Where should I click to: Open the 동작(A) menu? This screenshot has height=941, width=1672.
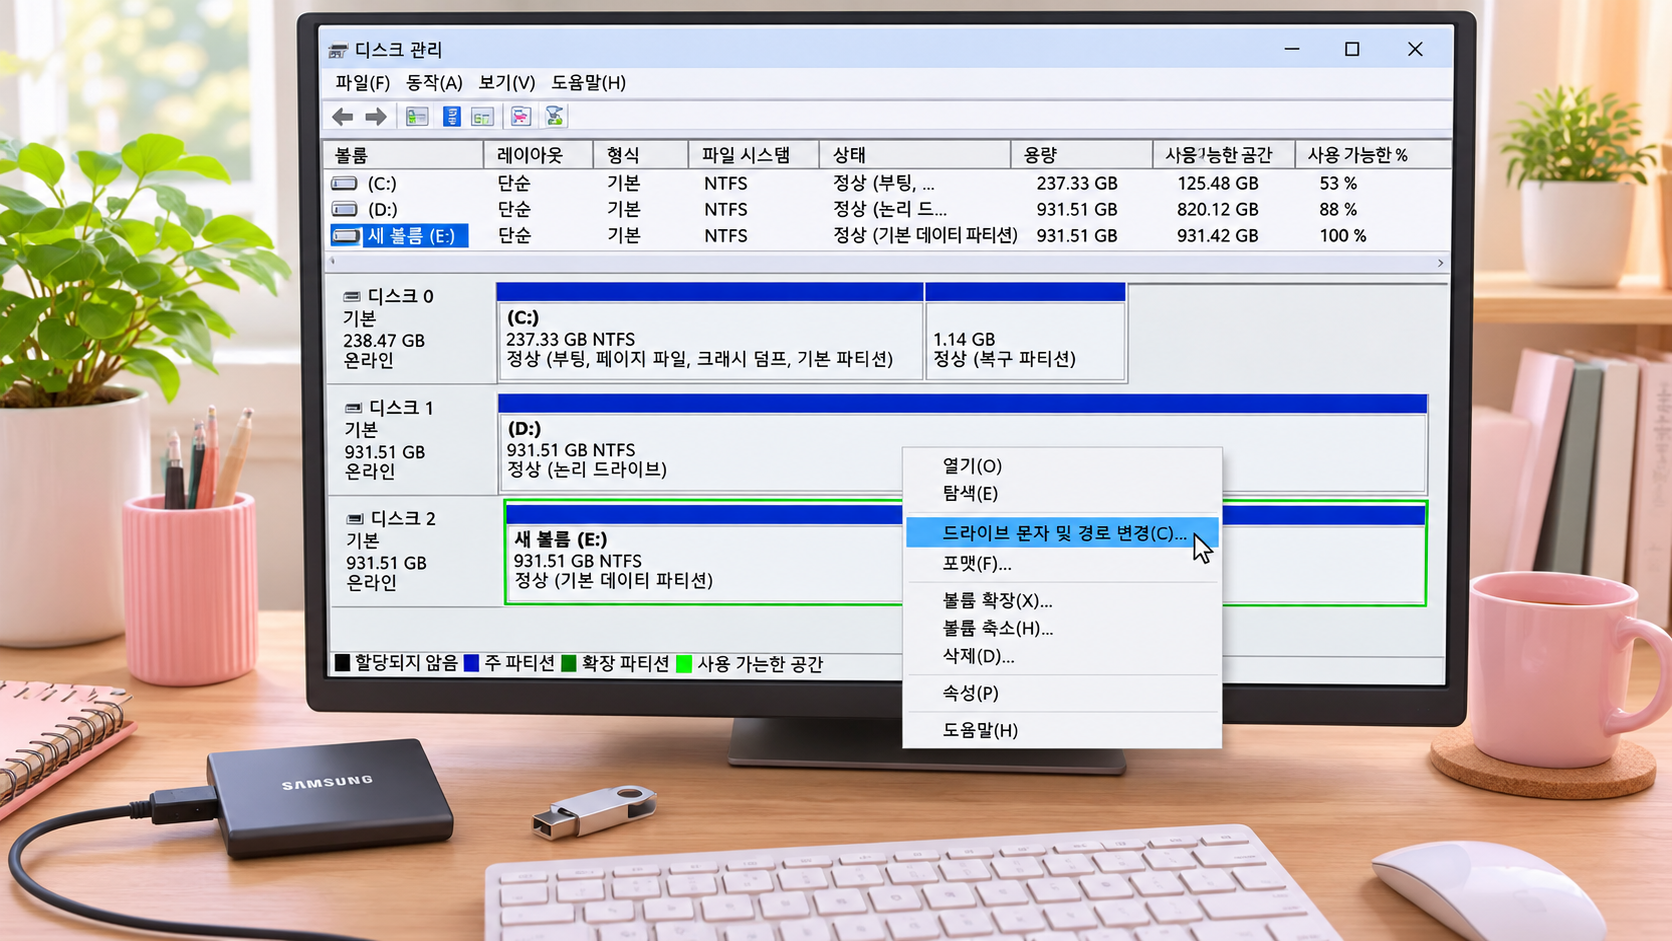pyautogui.click(x=434, y=83)
